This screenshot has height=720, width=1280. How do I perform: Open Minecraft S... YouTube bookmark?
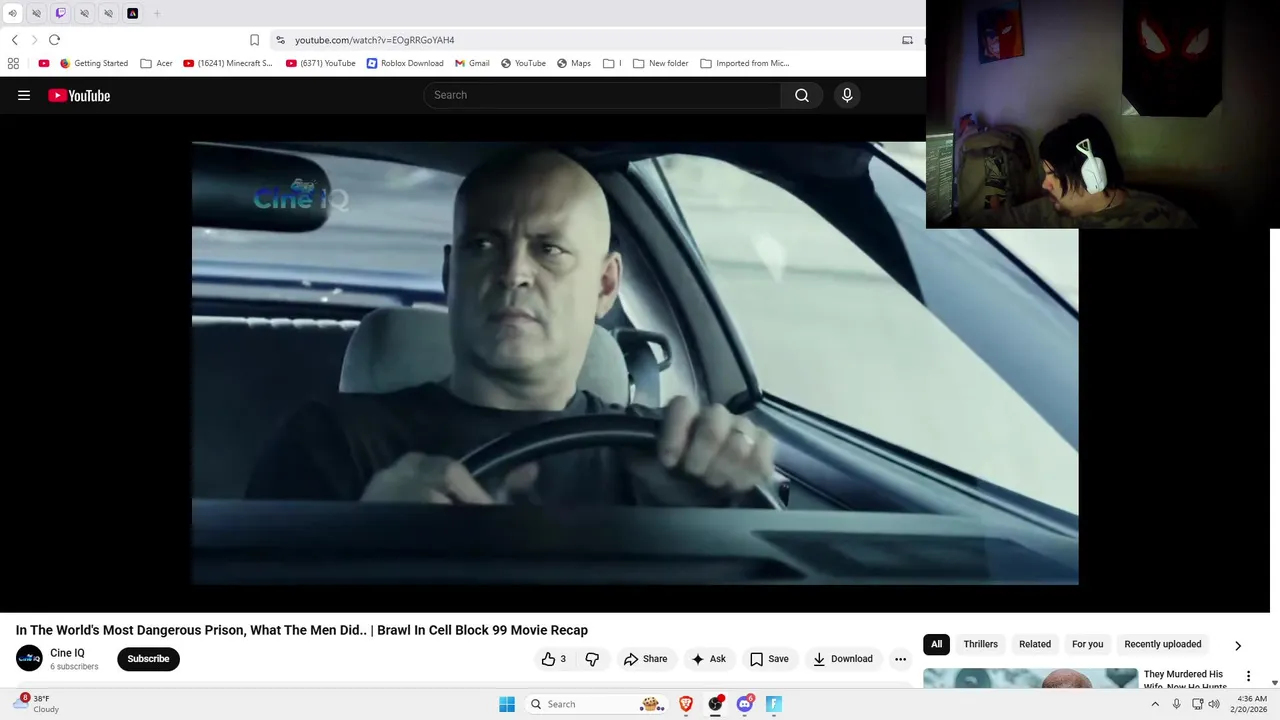tap(227, 63)
